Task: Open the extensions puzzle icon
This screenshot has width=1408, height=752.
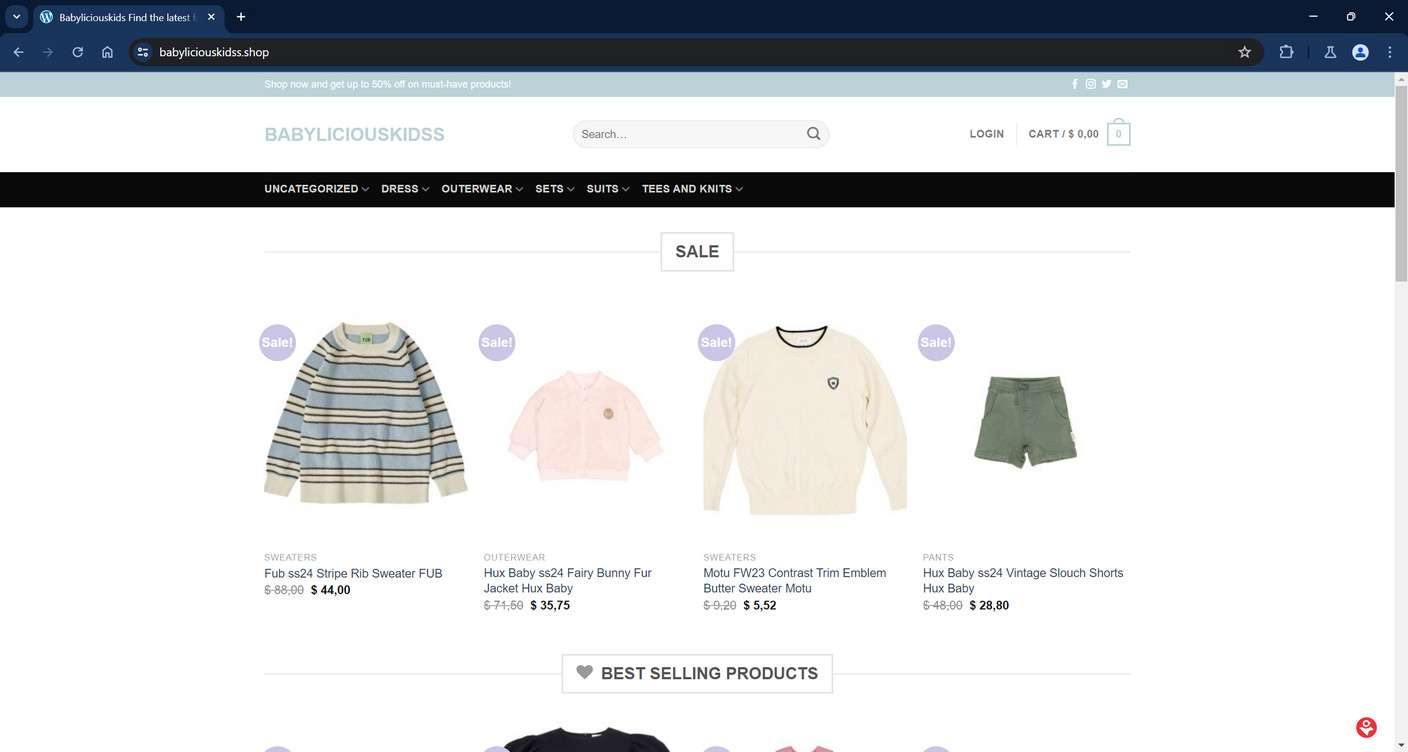Action: pyautogui.click(x=1286, y=52)
